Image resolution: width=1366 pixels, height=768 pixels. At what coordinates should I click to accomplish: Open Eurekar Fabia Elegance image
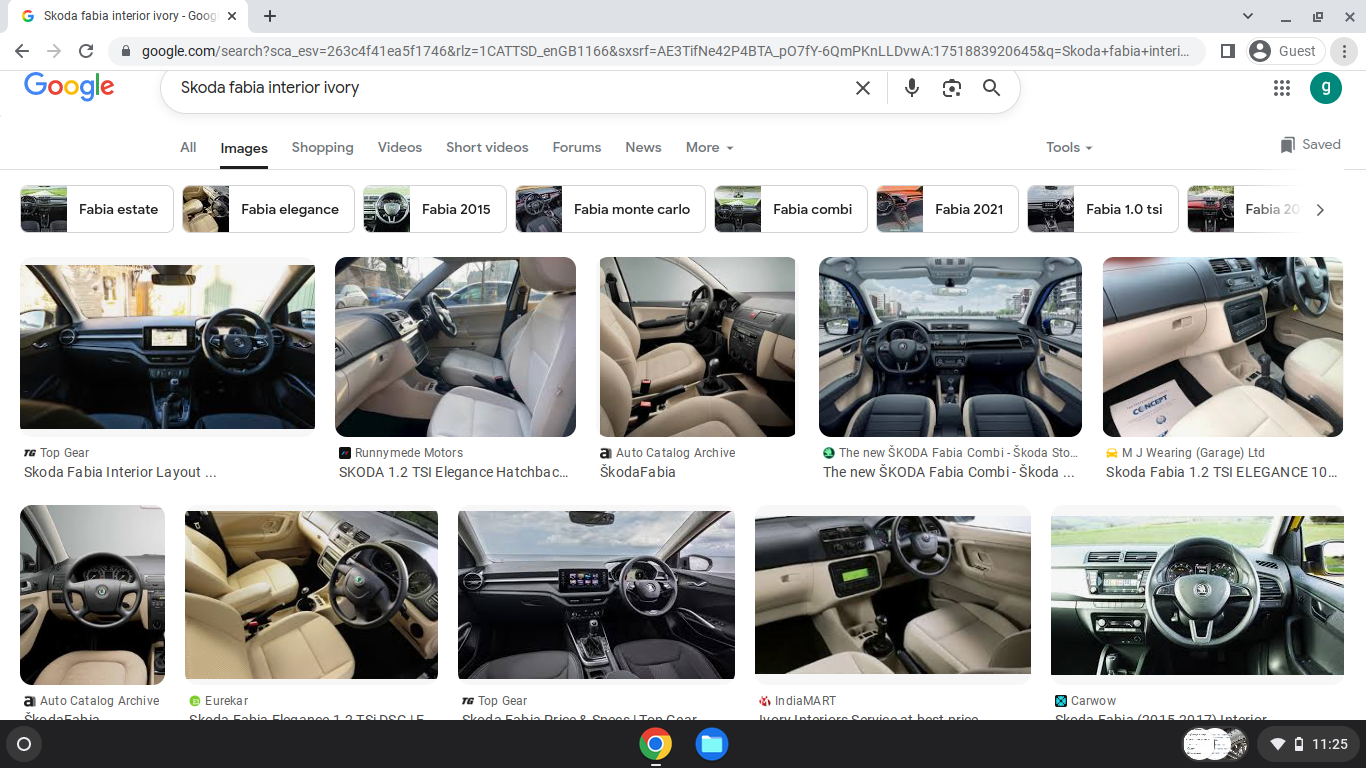[311, 595]
